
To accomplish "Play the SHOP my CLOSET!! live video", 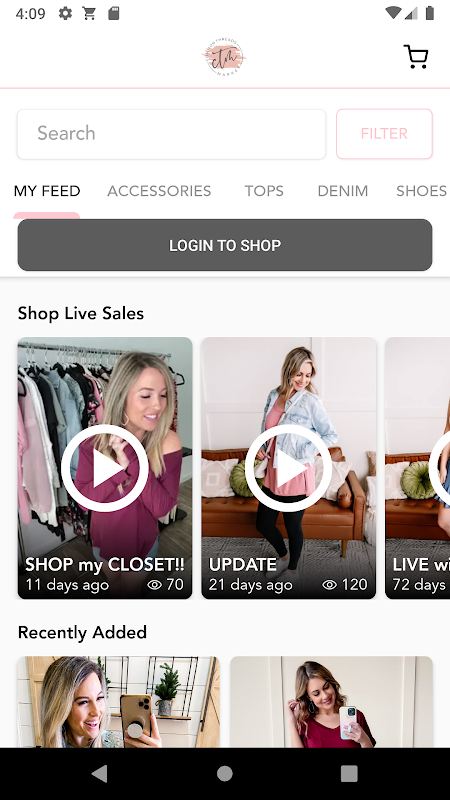I will (105, 468).
